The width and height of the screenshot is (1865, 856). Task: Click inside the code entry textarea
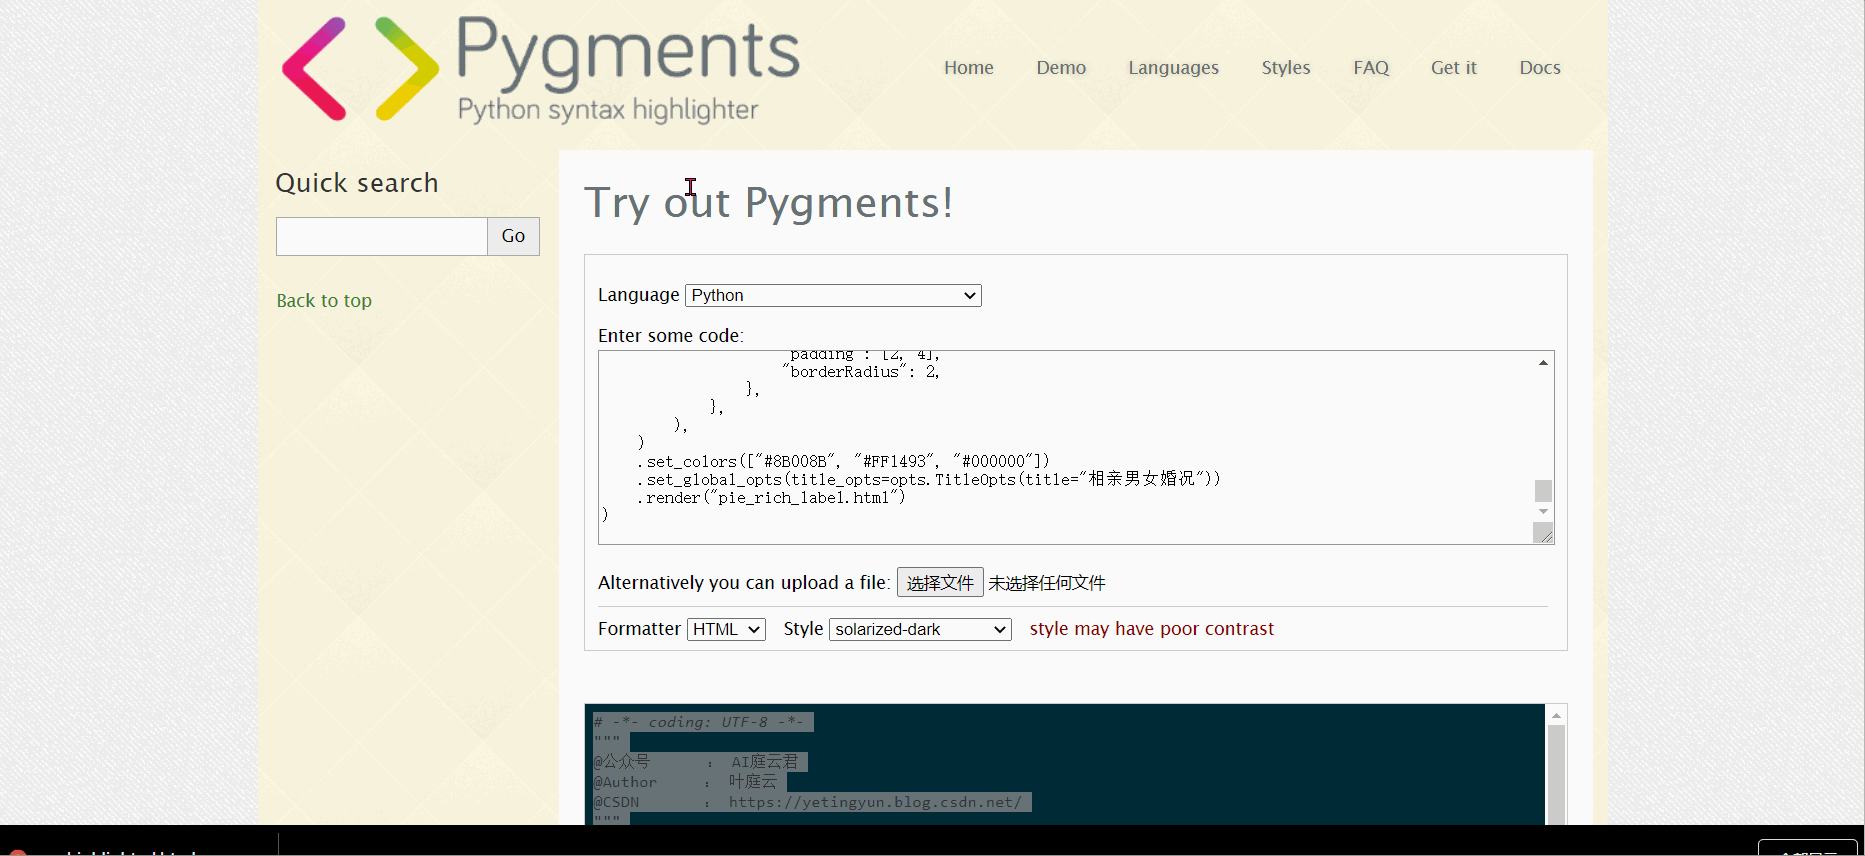(x=1065, y=447)
